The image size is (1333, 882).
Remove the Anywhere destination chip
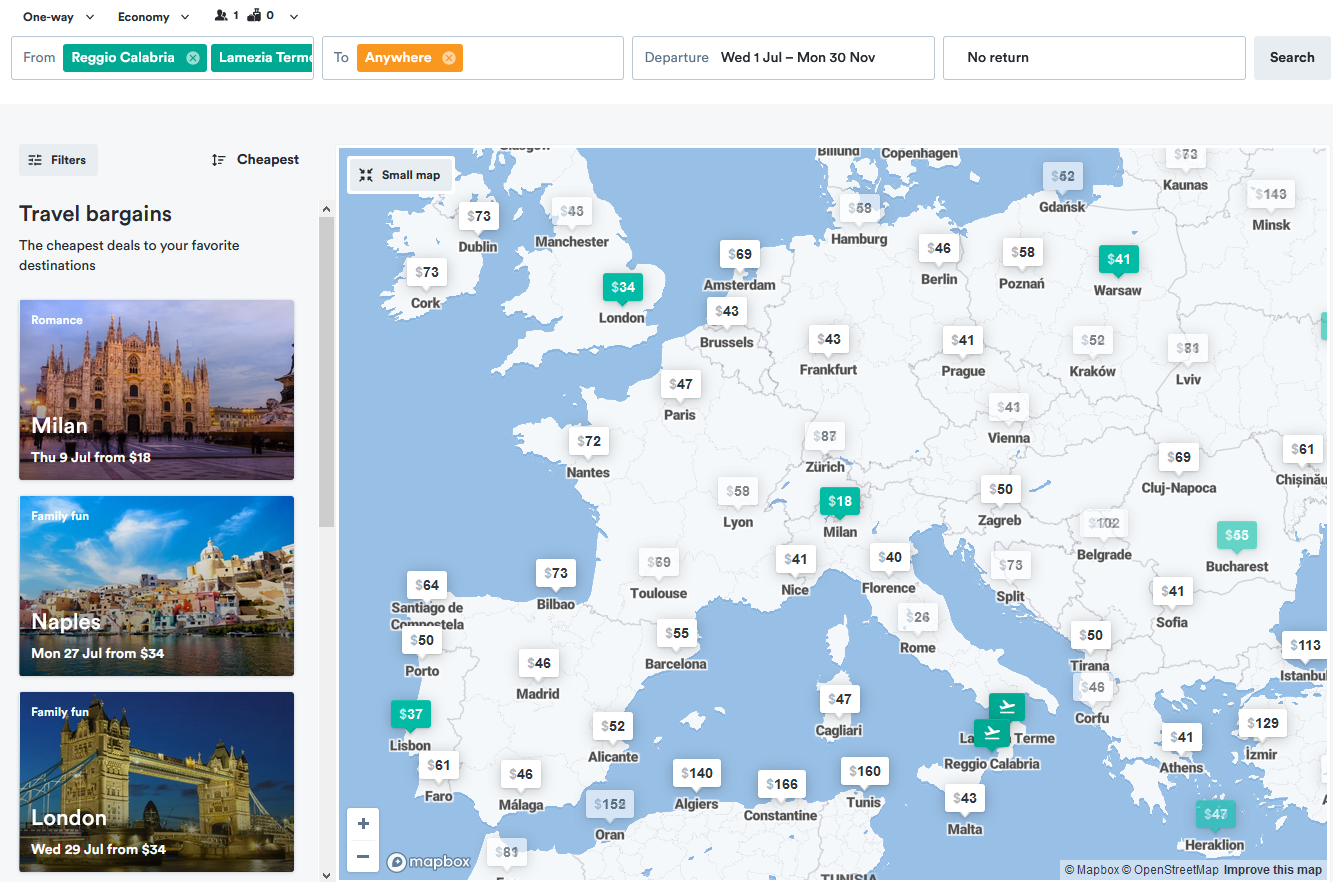[449, 58]
